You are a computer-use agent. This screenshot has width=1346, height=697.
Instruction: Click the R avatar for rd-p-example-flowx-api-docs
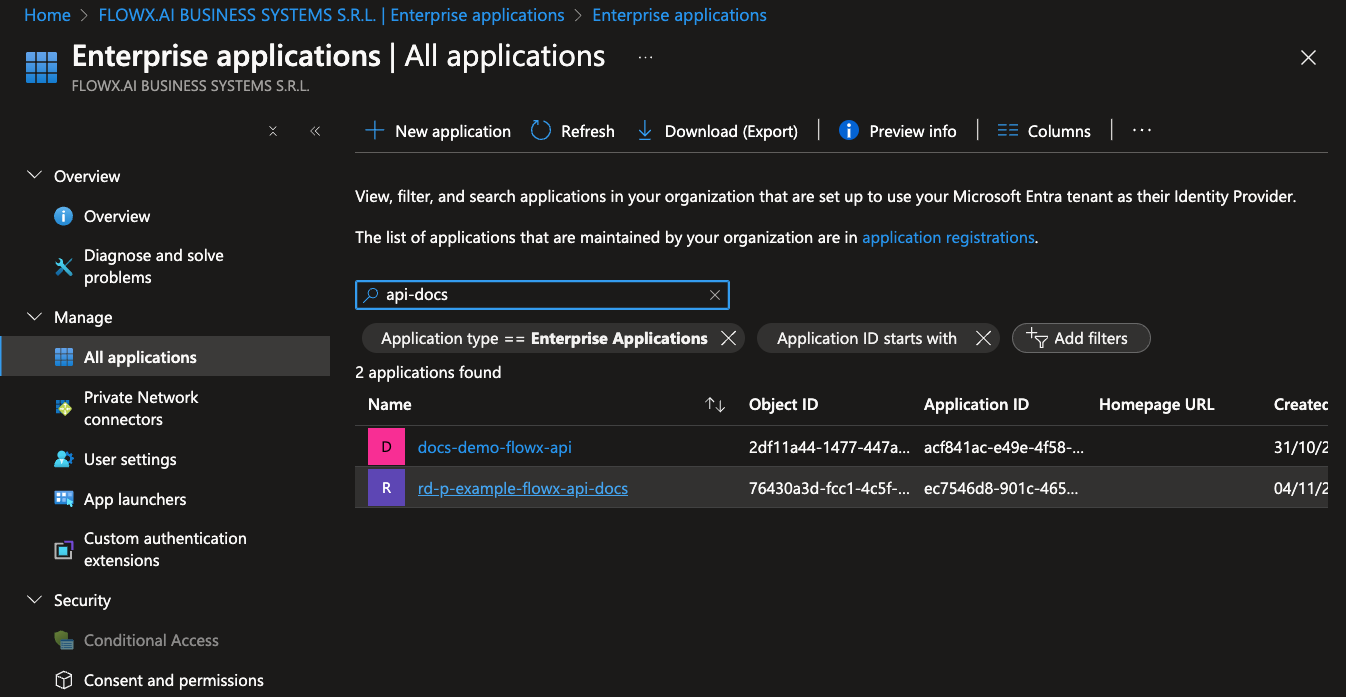click(387, 488)
